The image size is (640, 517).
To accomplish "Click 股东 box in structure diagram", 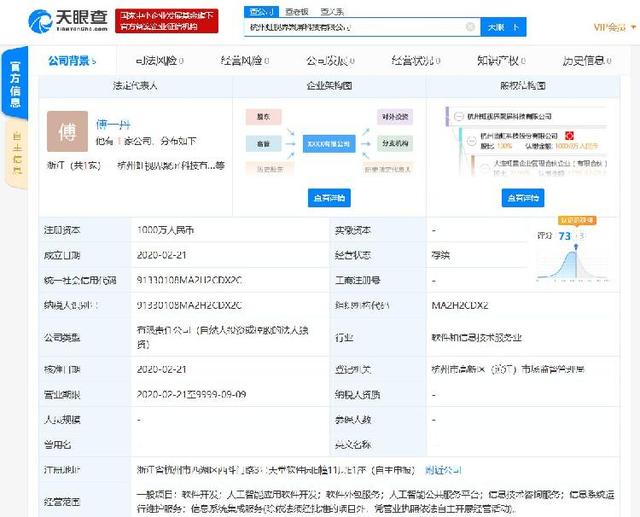I will pyautogui.click(x=263, y=117).
